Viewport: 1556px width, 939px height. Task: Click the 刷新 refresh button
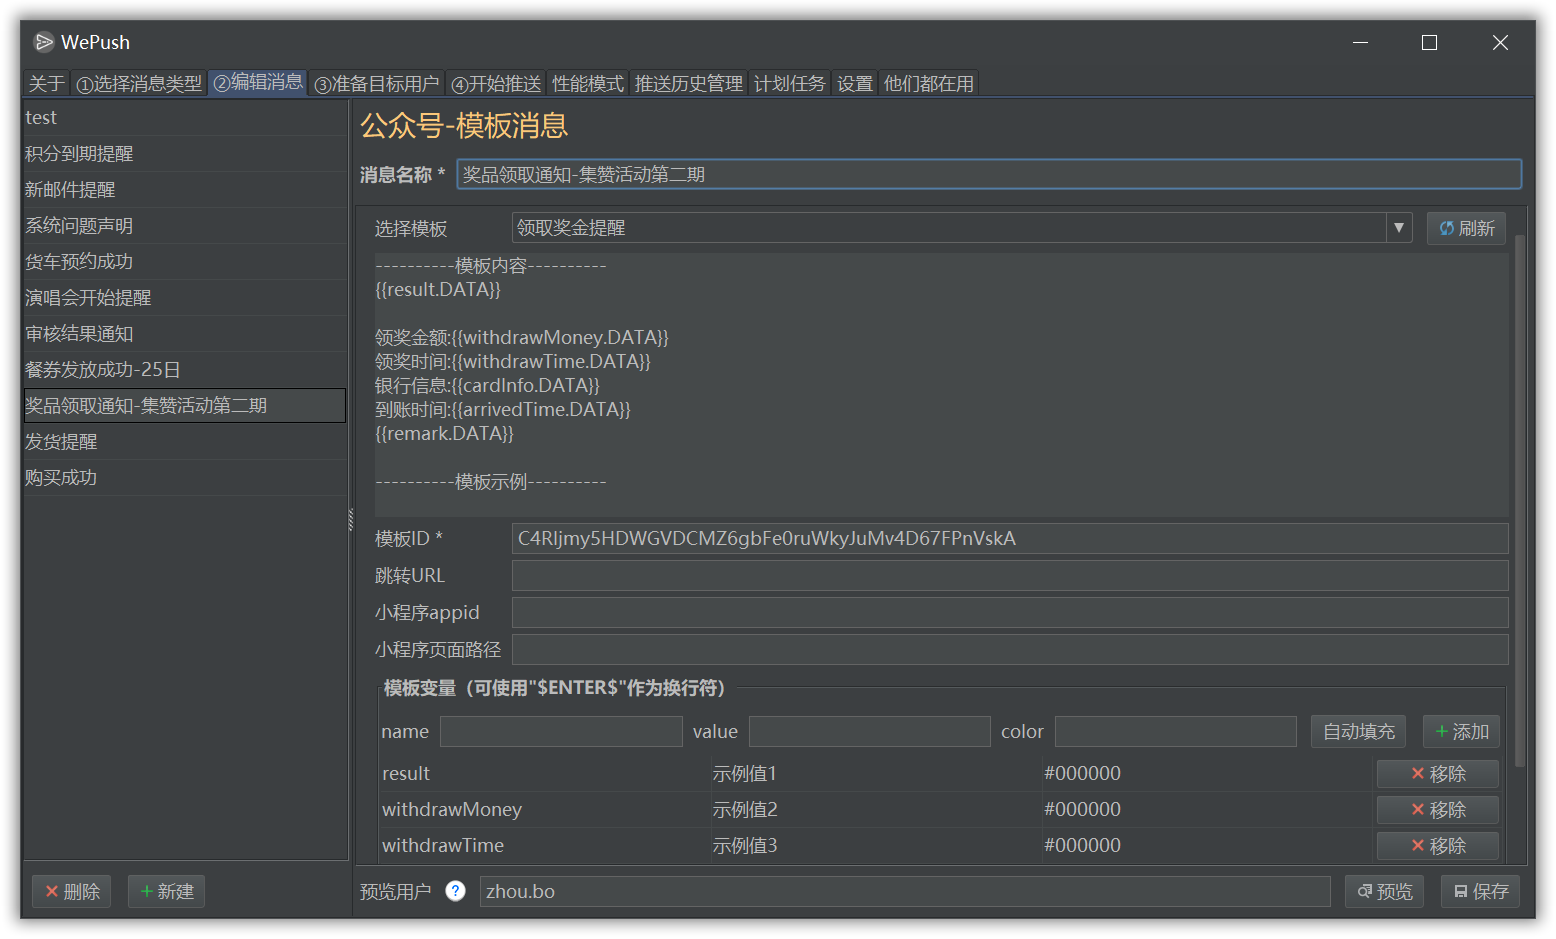pyautogui.click(x=1466, y=228)
